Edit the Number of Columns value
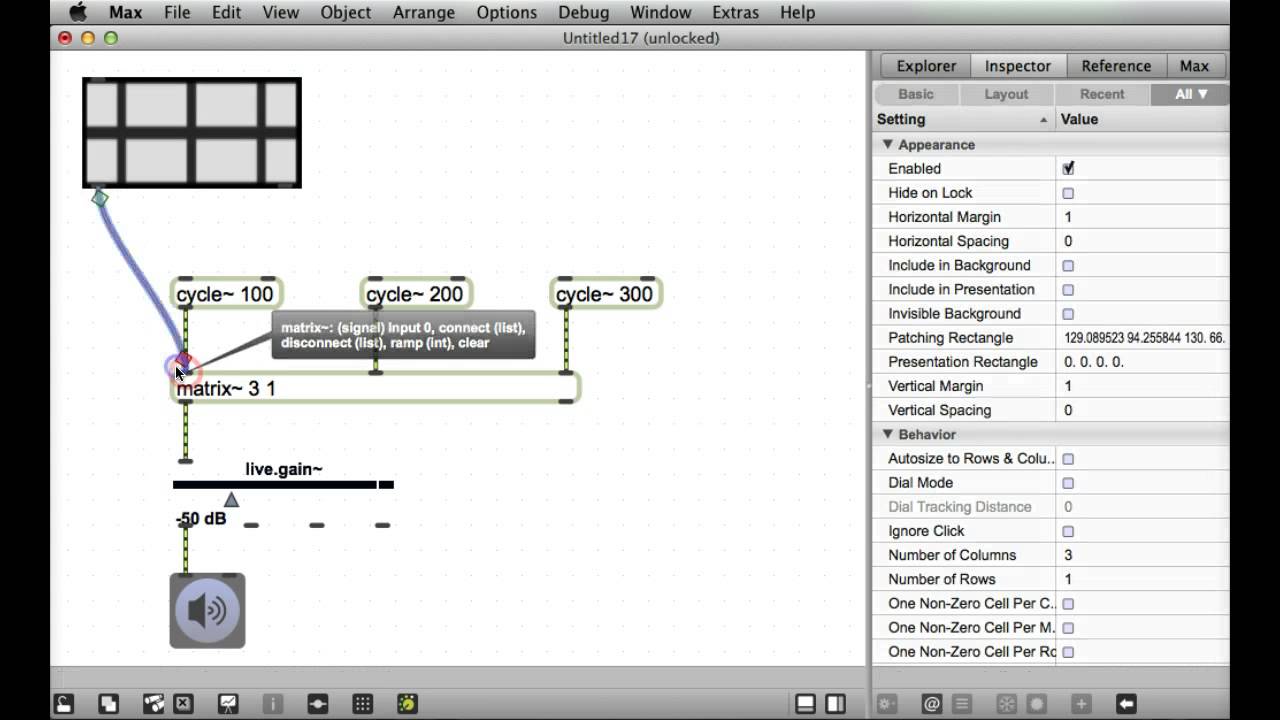Image resolution: width=1280 pixels, height=720 pixels. pyautogui.click(x=1143, y=555)
